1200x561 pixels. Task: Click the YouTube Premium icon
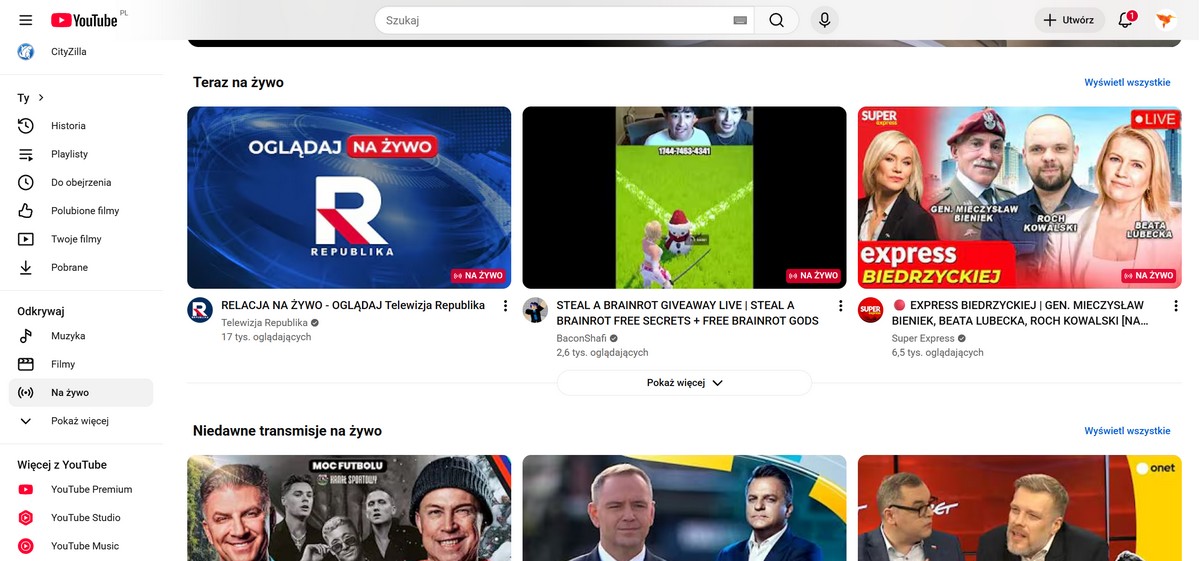tap(26, 489)
